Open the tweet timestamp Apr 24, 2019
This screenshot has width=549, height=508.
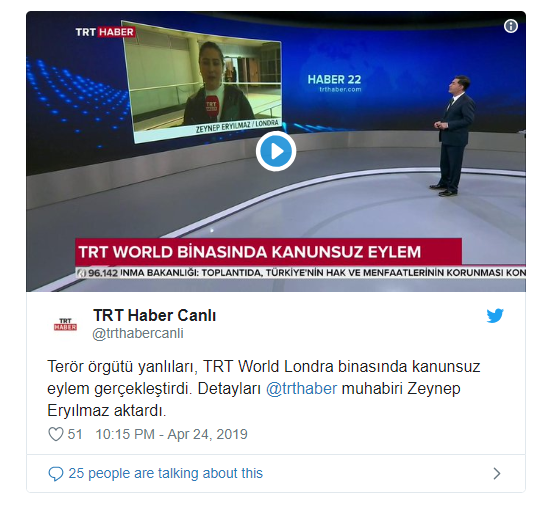coord(172,434)
